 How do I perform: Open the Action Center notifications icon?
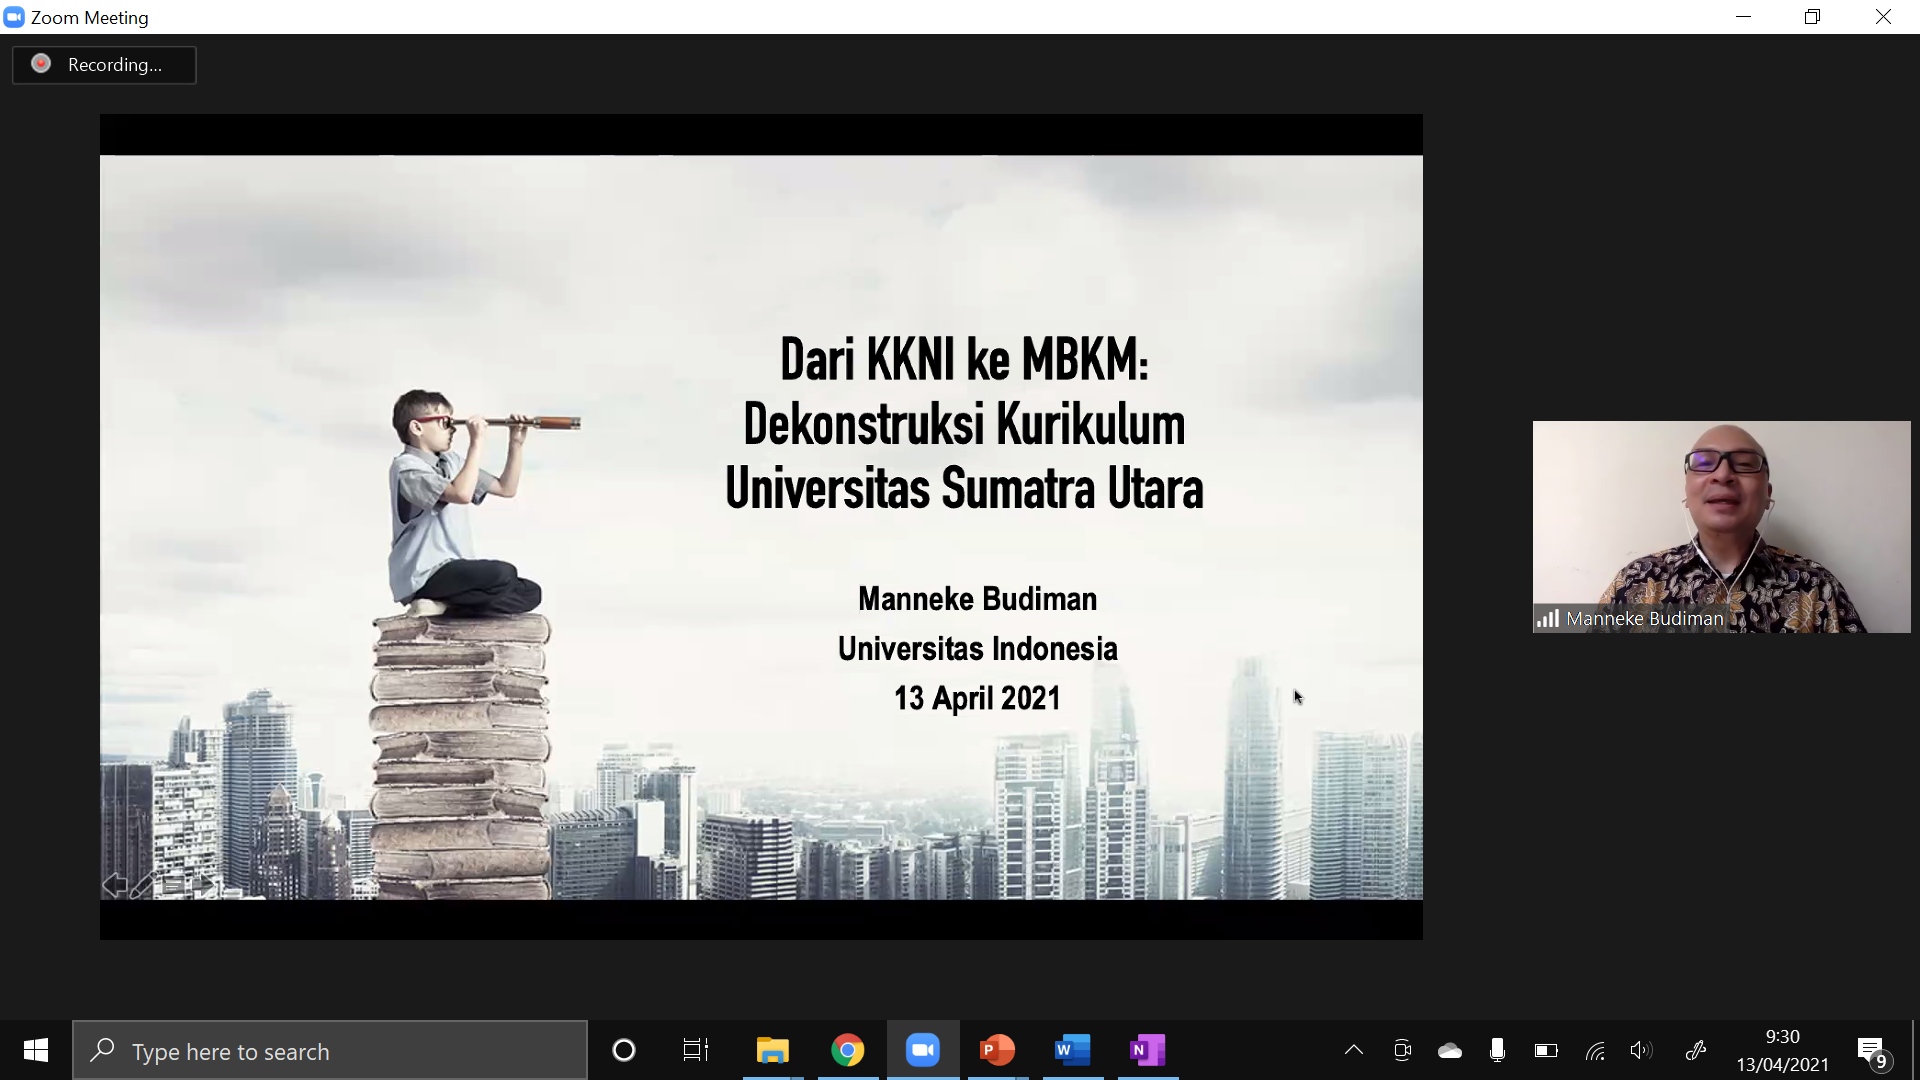(1873, 1052)
